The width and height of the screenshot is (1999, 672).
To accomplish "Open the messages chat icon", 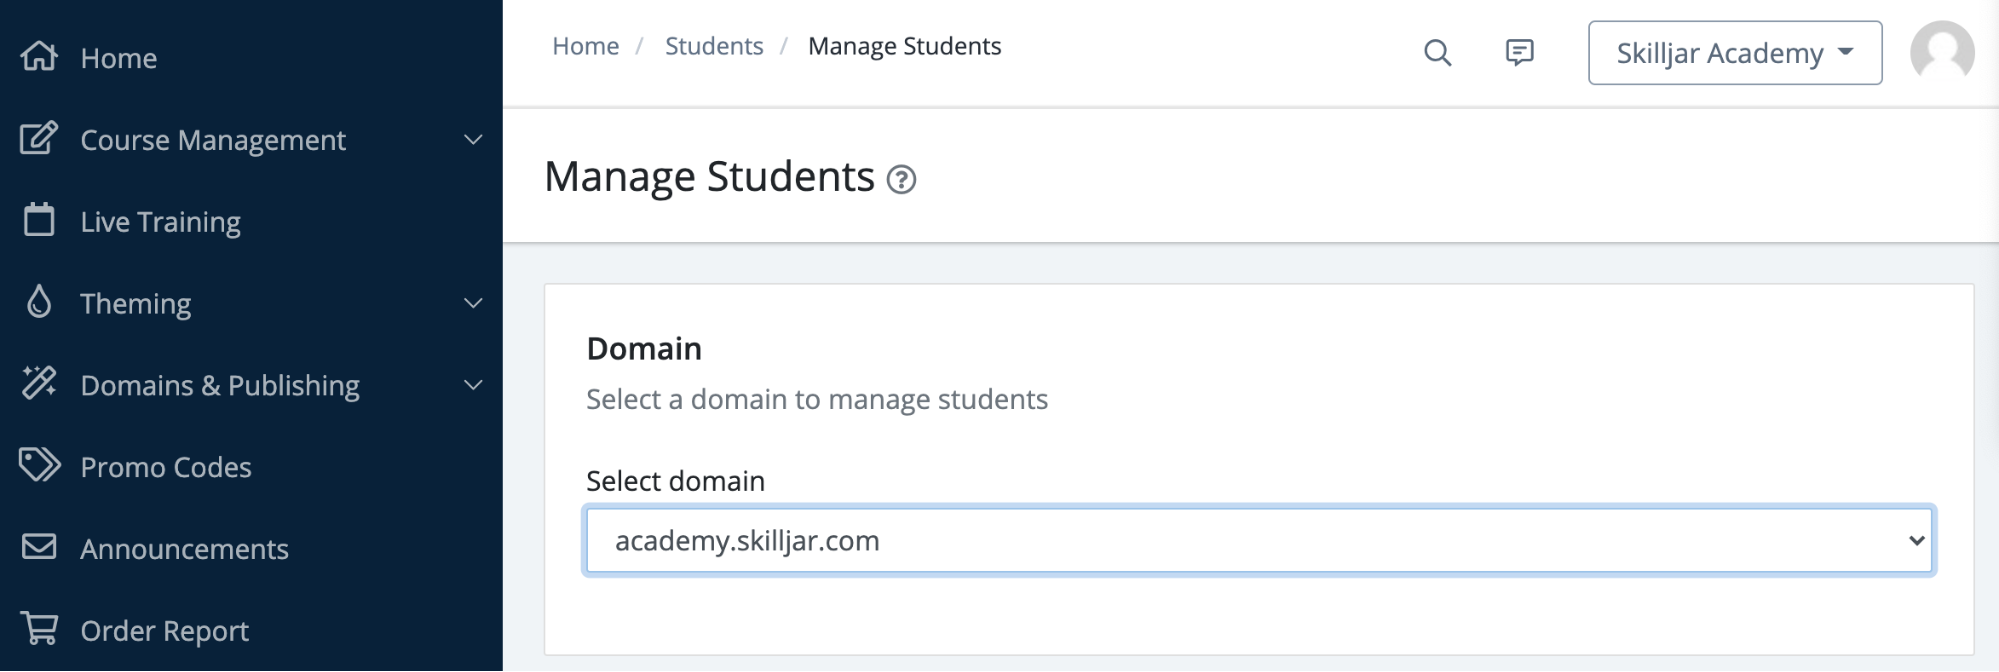I will (1519, 52).
